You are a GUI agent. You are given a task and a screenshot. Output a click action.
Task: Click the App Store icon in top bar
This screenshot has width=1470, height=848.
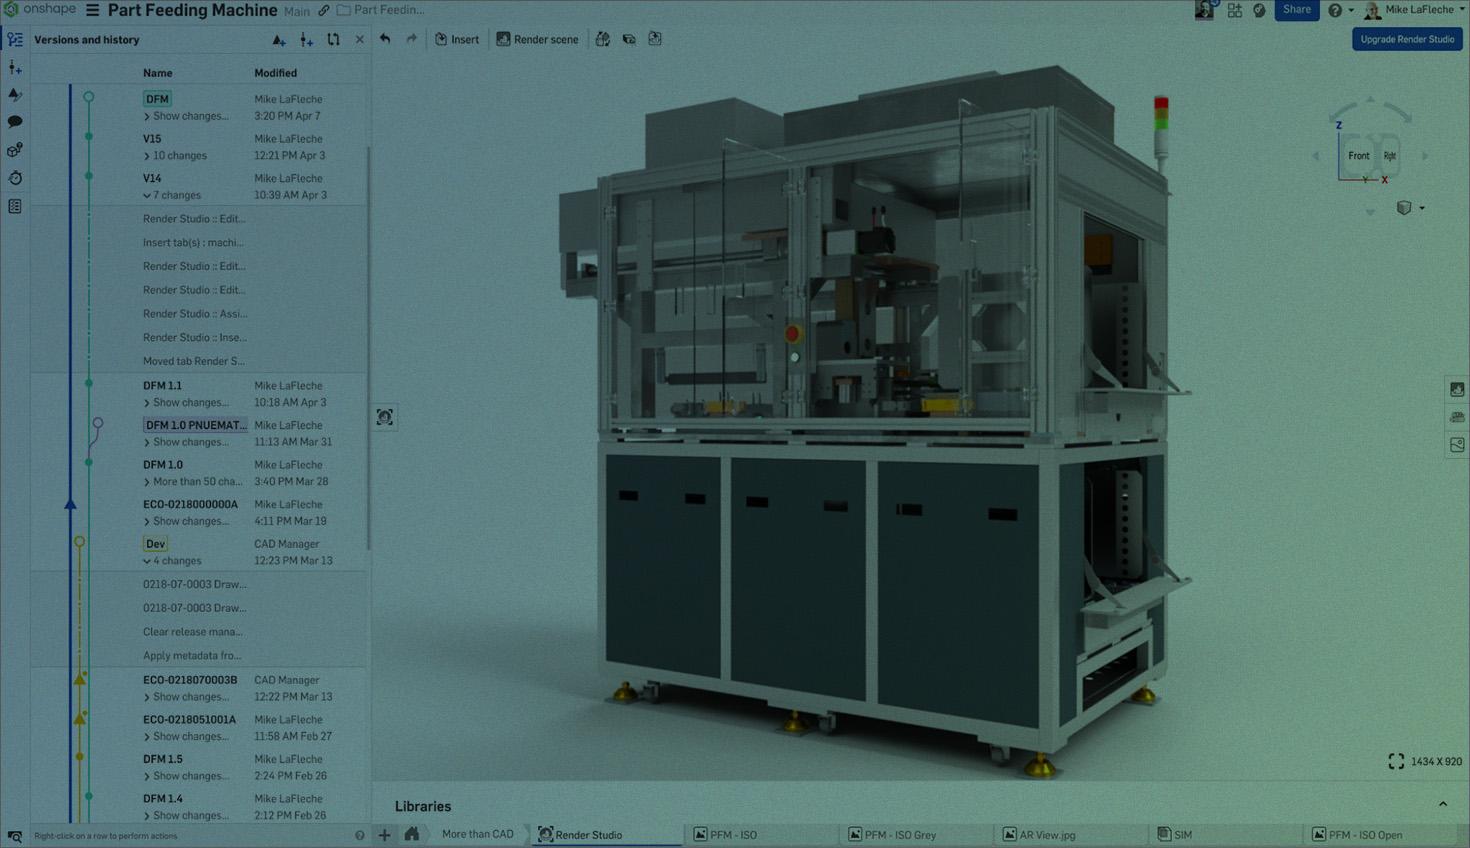pyautogui.click(x=1235, y=10)
